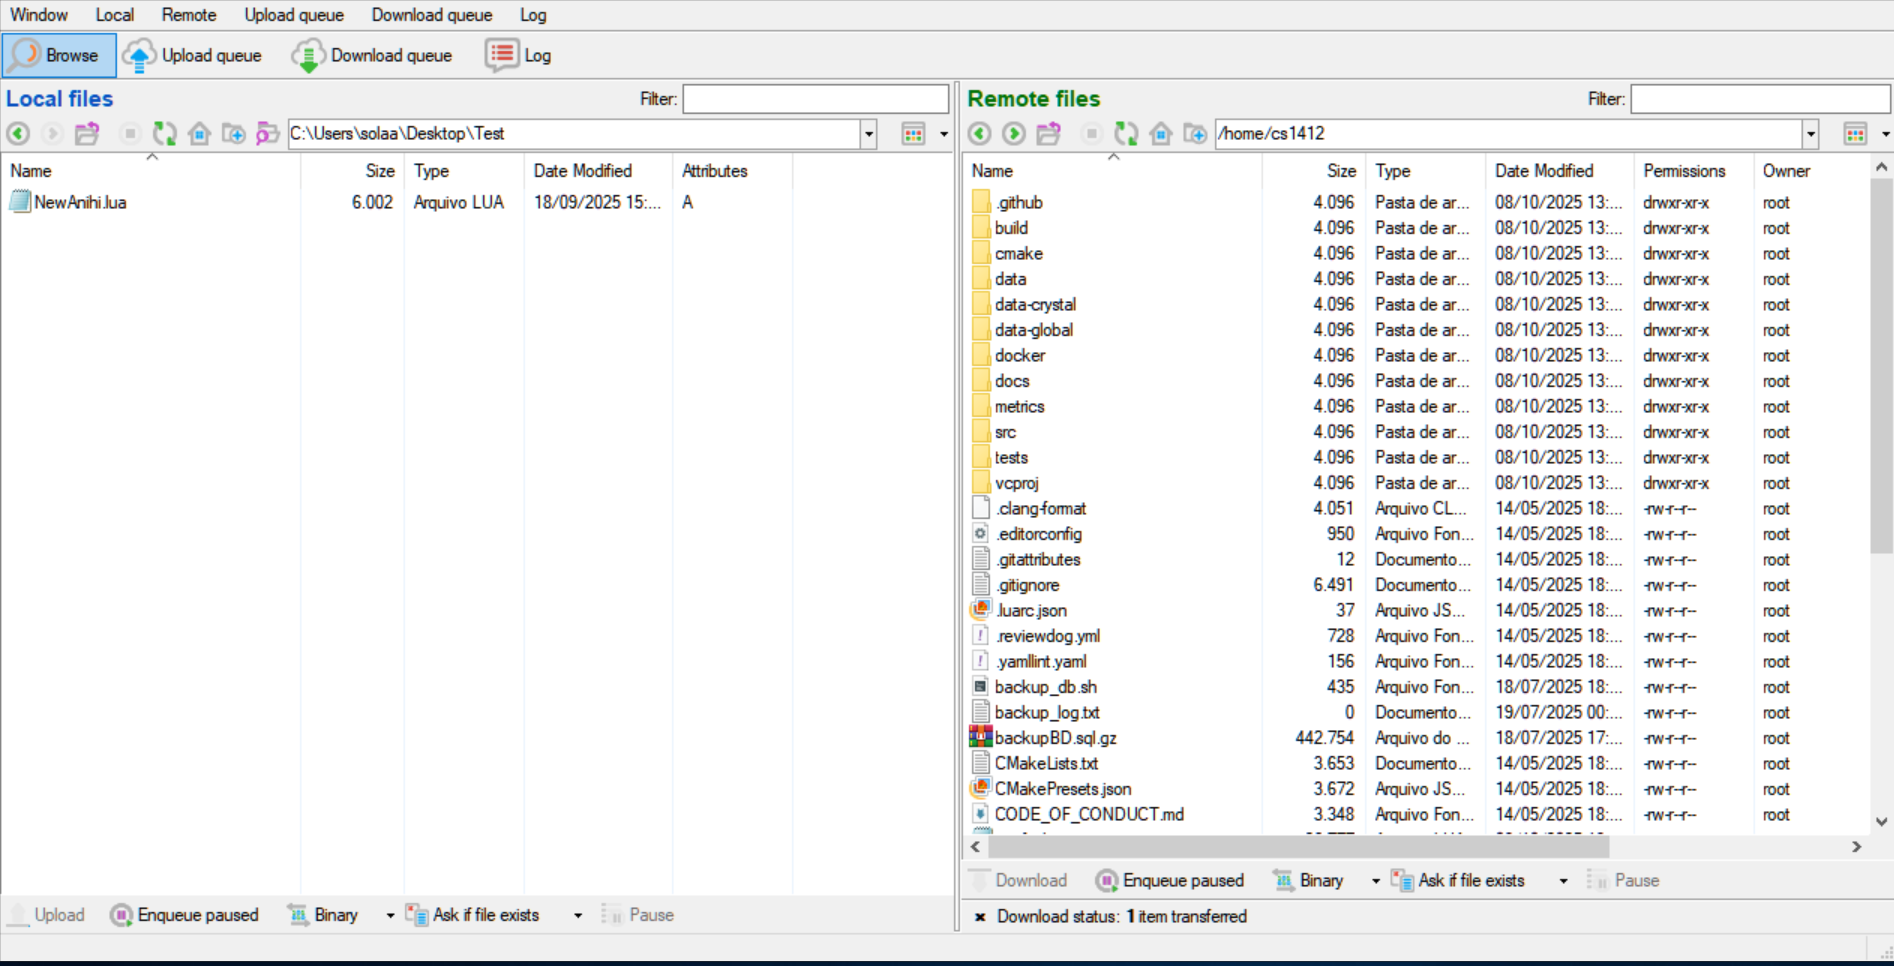Open the local Binary transfer mode dropdown
The height and width of the screenshot is (966, 1894).
[x=390, y=915]
